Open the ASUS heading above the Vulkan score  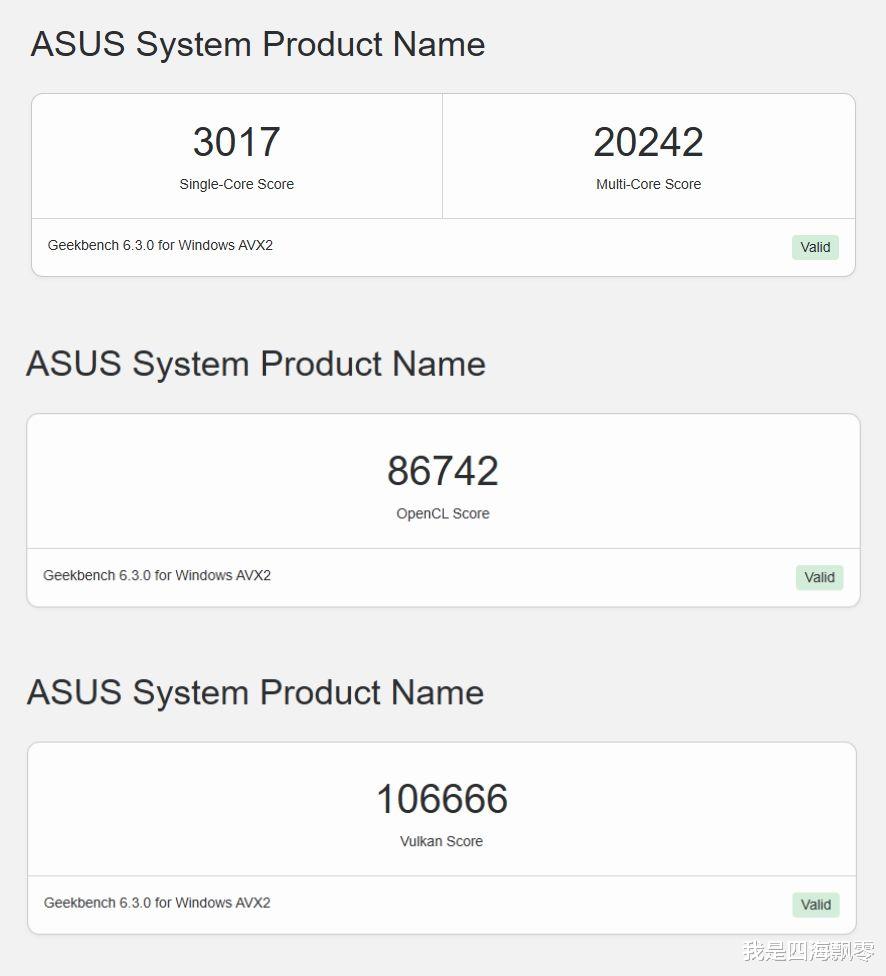[255, 691]
